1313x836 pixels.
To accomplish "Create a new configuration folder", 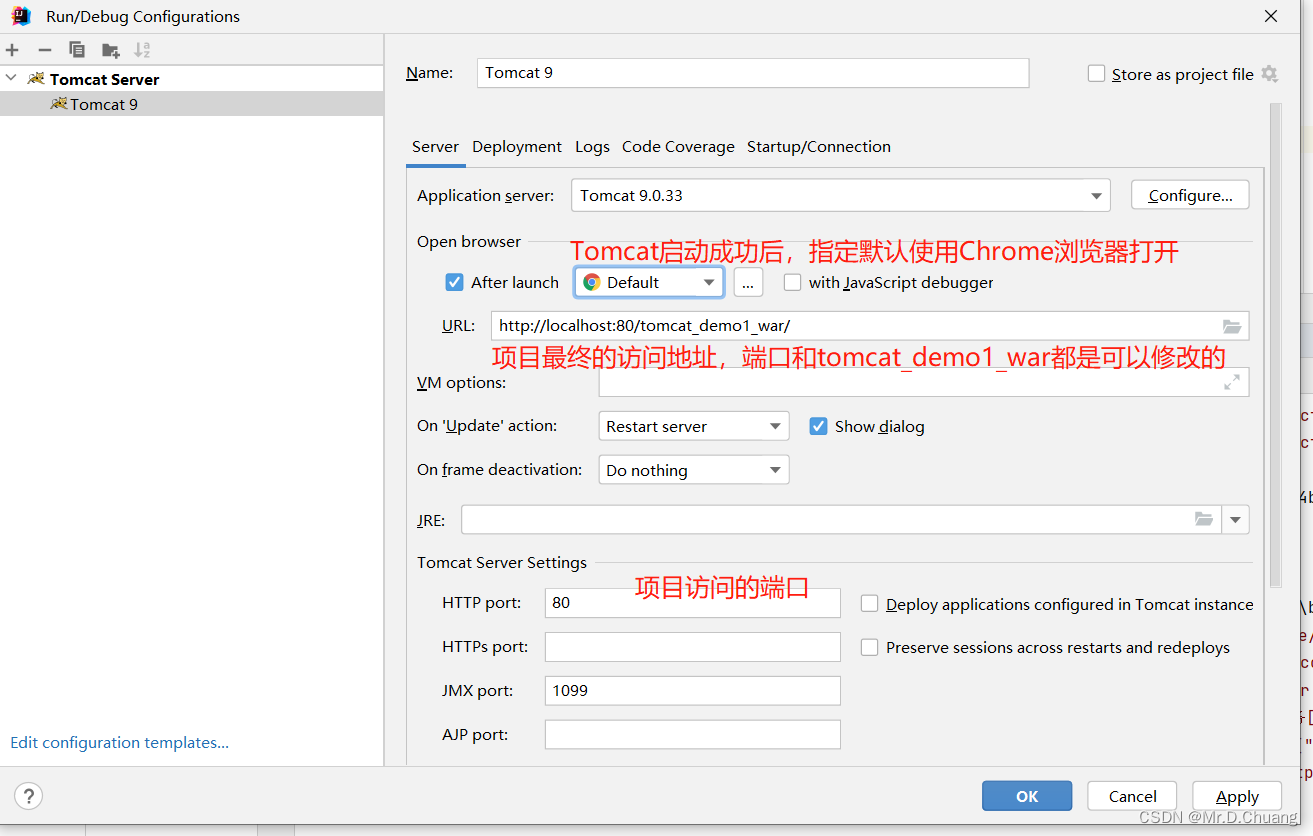I will 110,50.
